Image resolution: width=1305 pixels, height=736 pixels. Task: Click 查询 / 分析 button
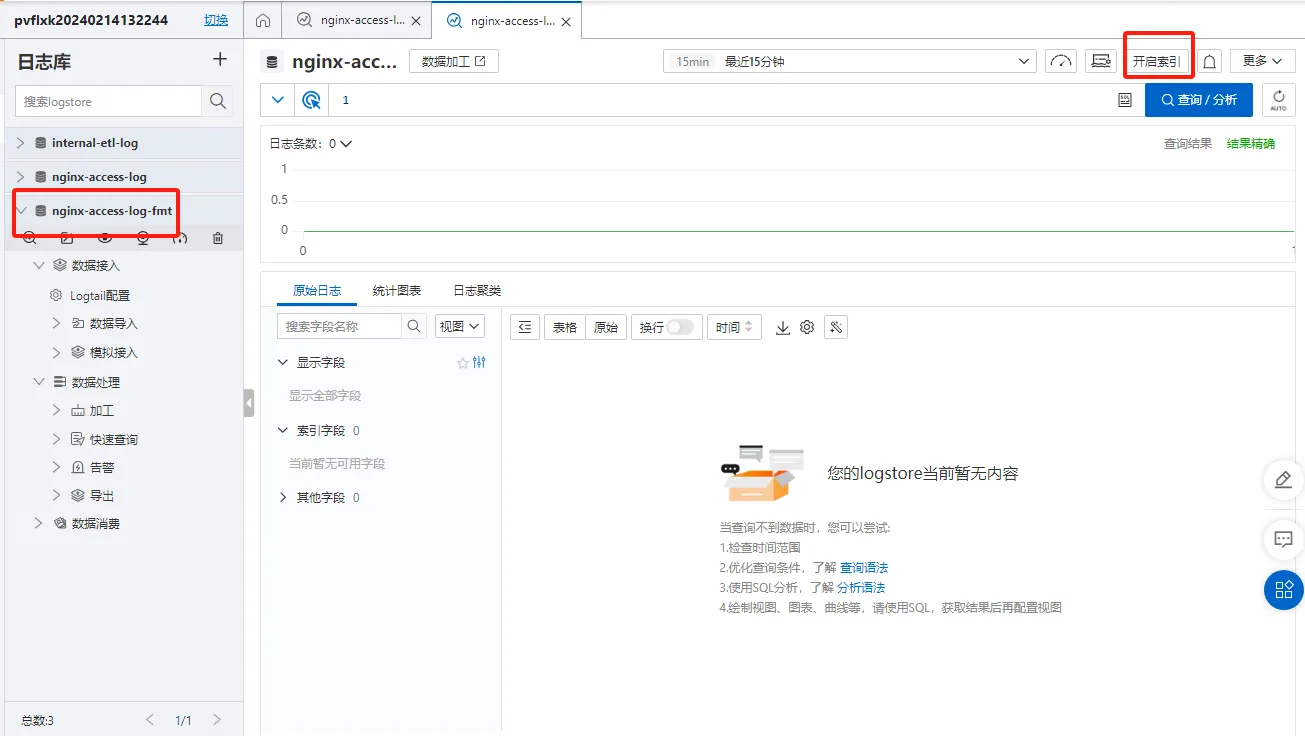(1199, 100)
